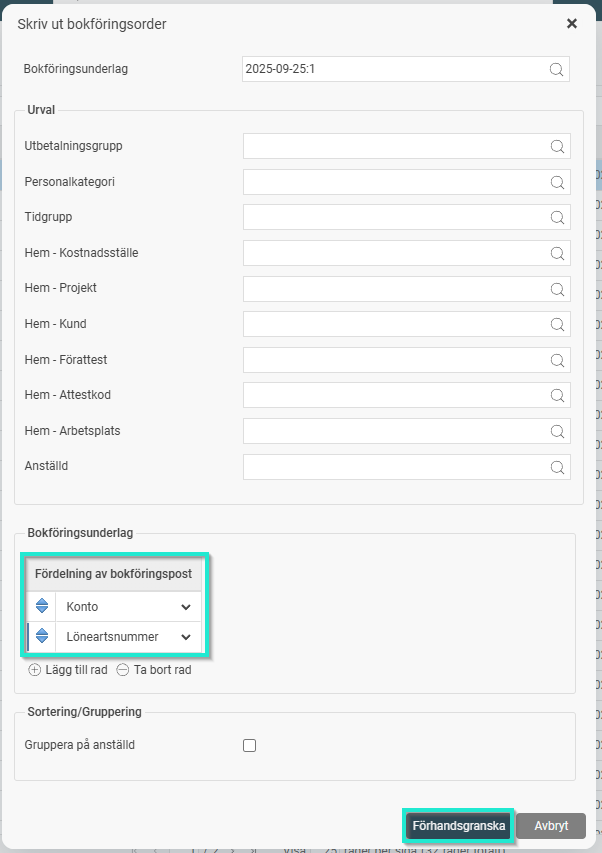Image resolution: width=602 pixels, height=853 pixels.
Task: Toggle Gruppera på anställd checkbox
Action: point(250,745)
